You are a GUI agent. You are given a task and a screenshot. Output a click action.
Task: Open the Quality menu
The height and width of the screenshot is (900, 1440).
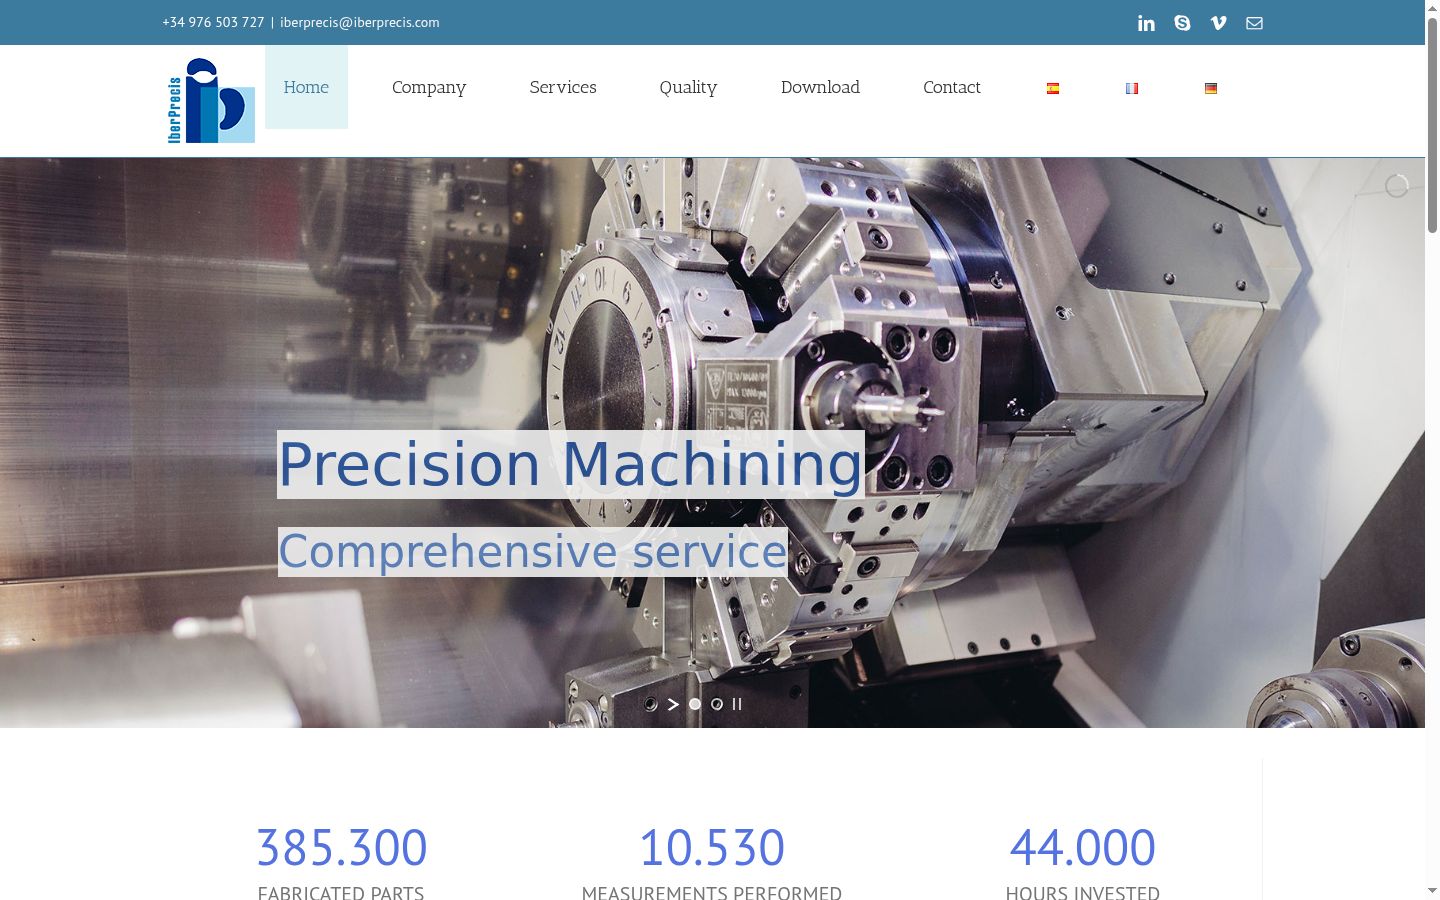coord(688,87)
